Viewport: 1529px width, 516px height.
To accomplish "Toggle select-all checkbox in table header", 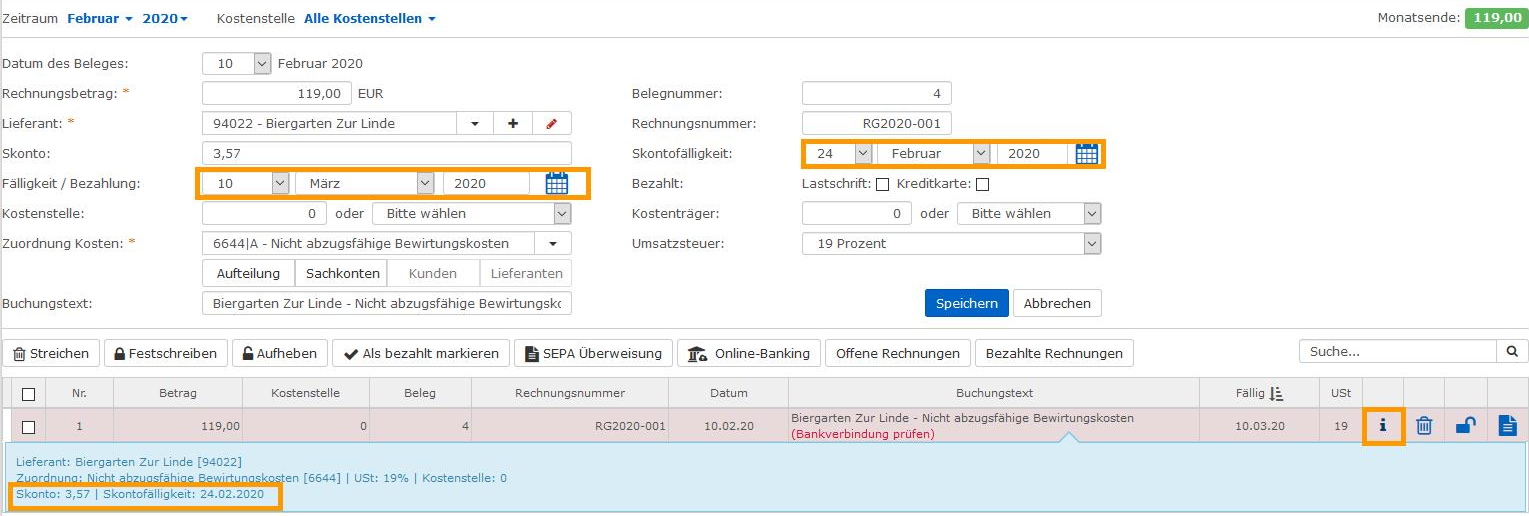I will pos(28,394).
